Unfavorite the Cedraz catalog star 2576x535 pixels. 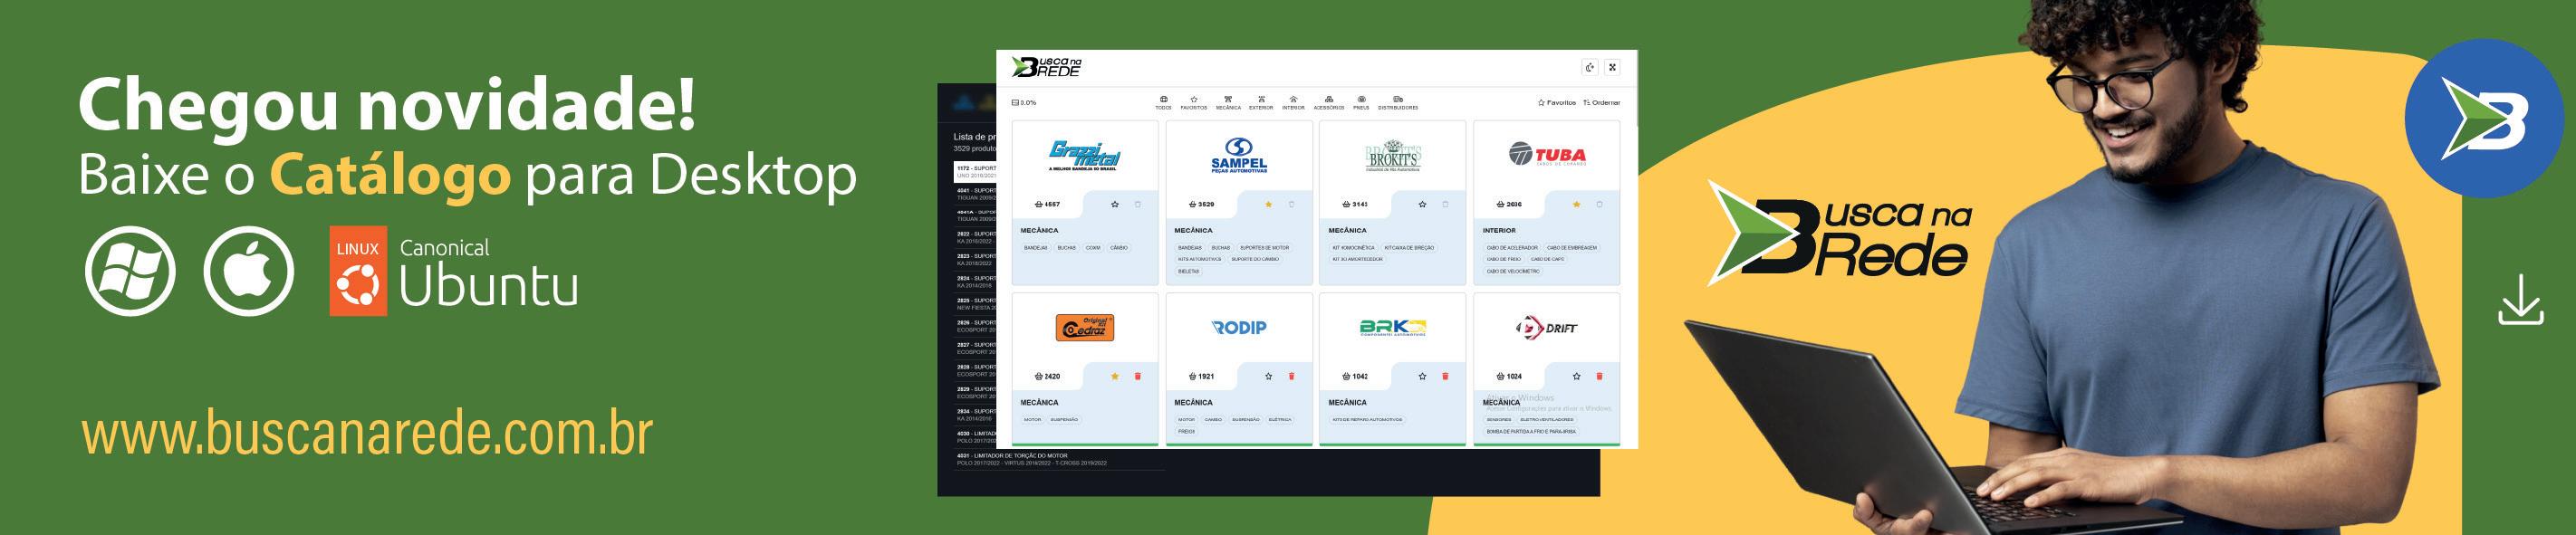tap(1115, 376)
